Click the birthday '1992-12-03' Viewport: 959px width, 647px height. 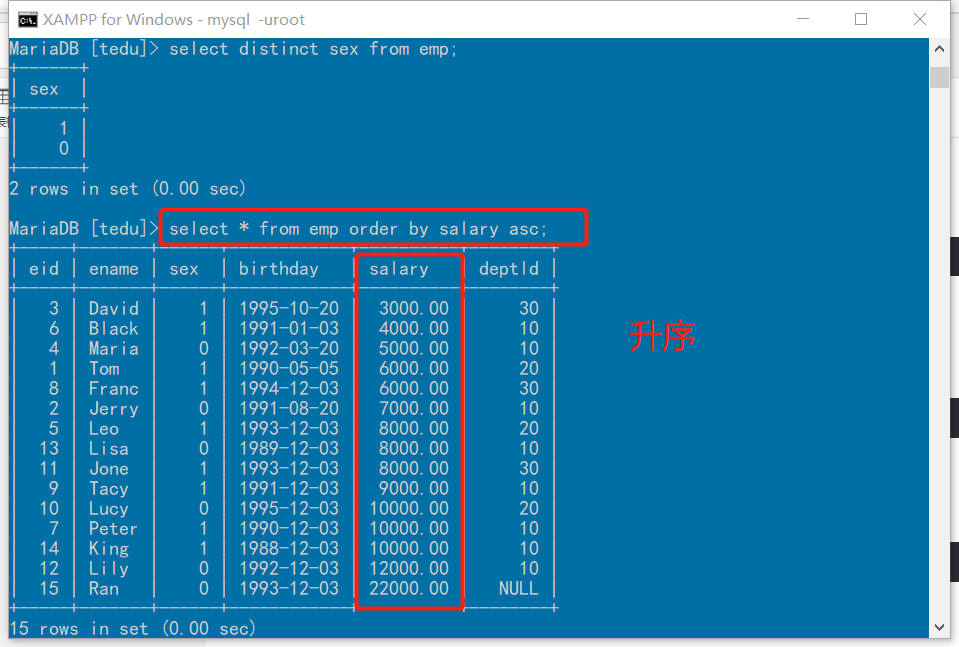[289, 569]
